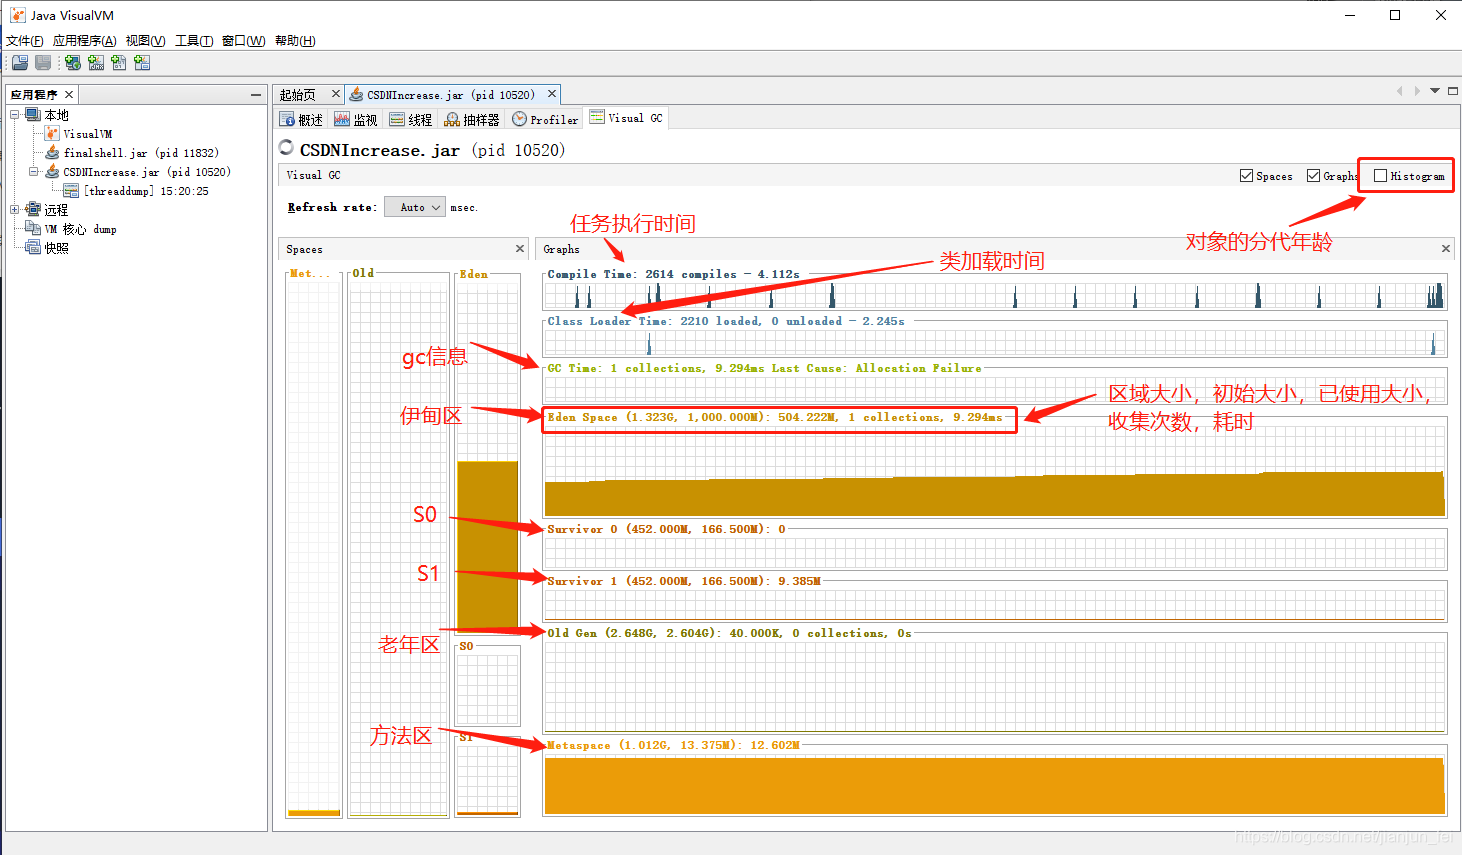Collapse the 本地 tree node
The height and width of the screenshot is (855, 1462).
(15, 115)
